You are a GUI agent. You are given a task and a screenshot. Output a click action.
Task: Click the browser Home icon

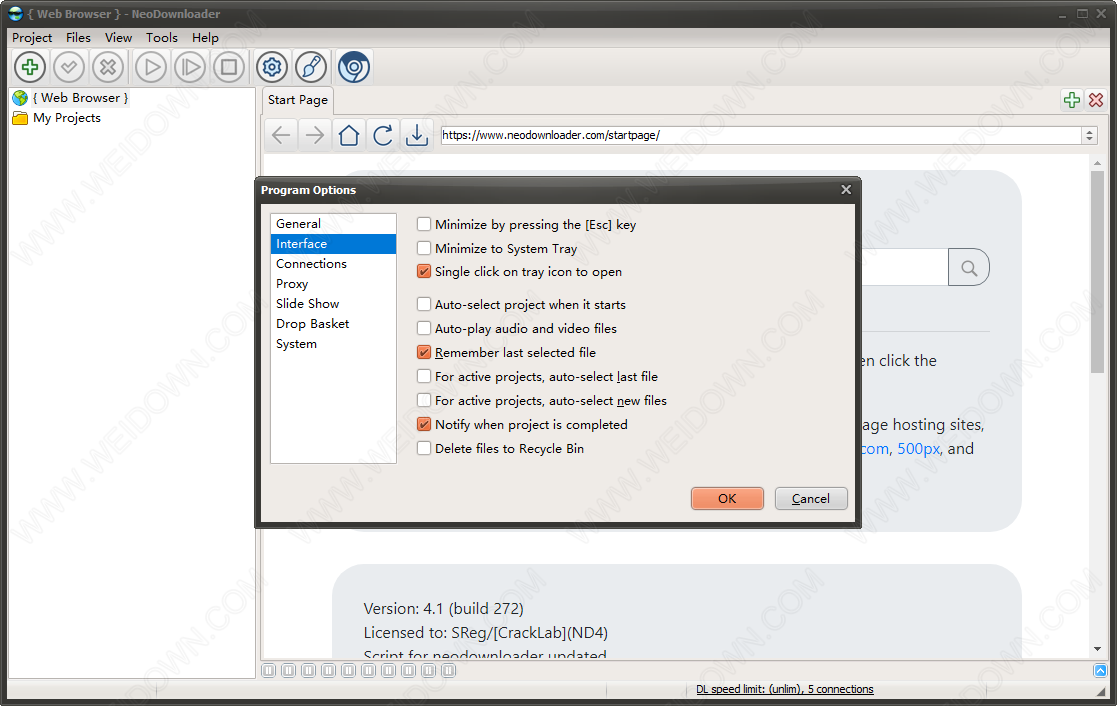(x=348, y=135)
